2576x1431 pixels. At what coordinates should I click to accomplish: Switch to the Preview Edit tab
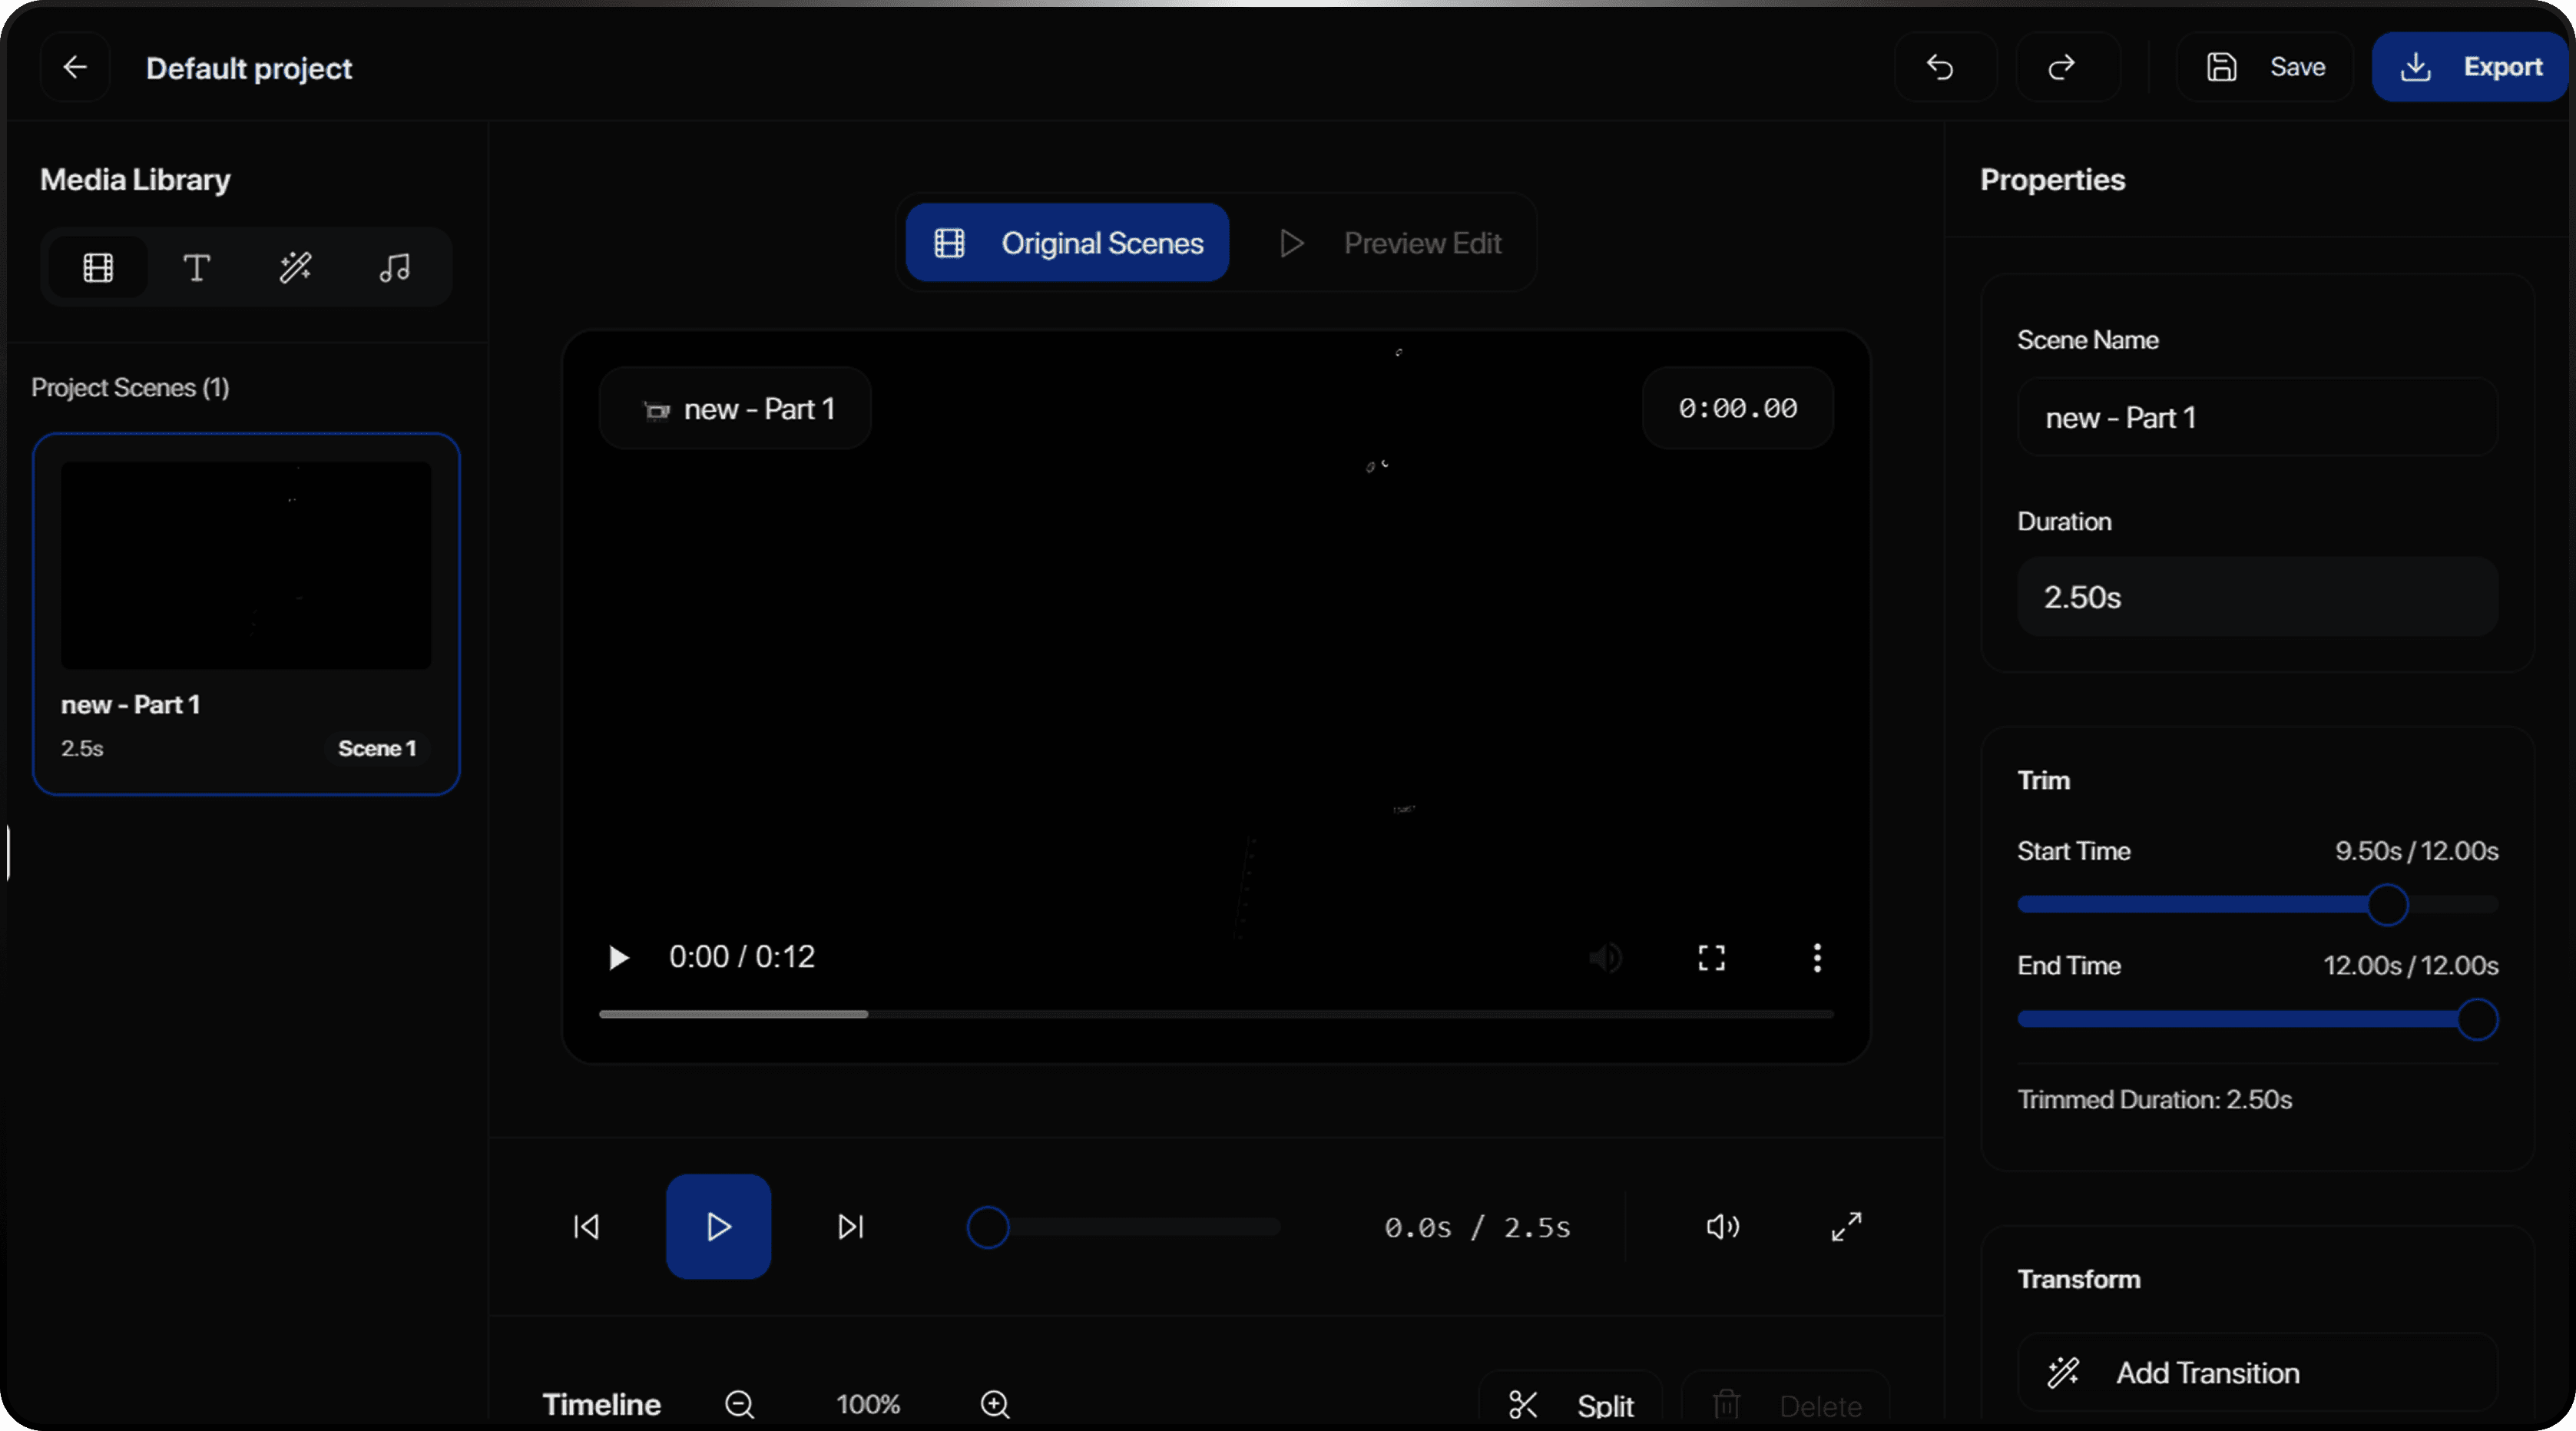1390,243
